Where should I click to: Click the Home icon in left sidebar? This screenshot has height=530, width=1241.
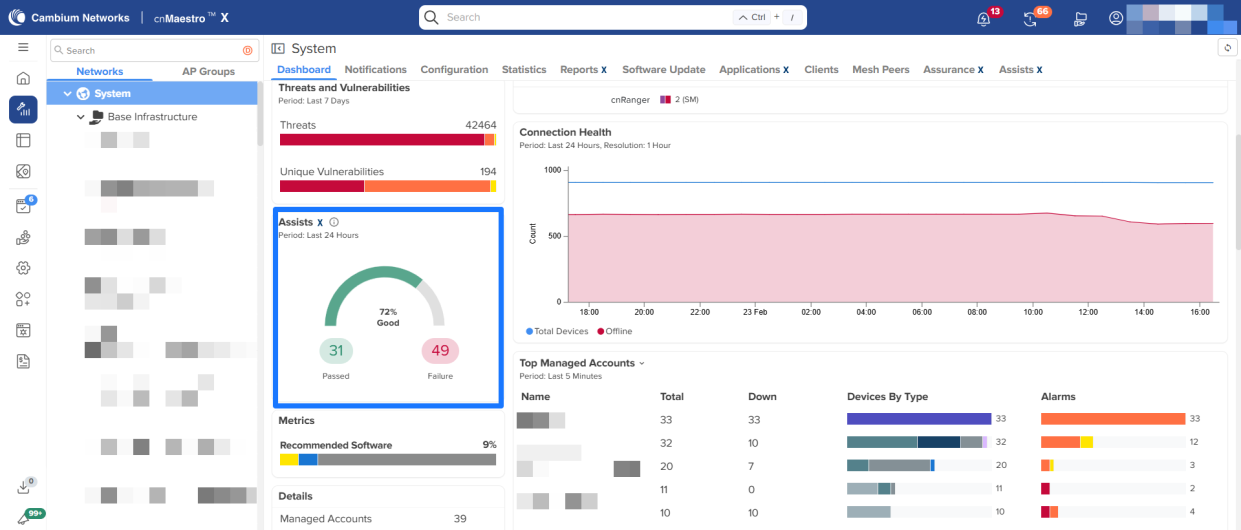tap(23, 79)
